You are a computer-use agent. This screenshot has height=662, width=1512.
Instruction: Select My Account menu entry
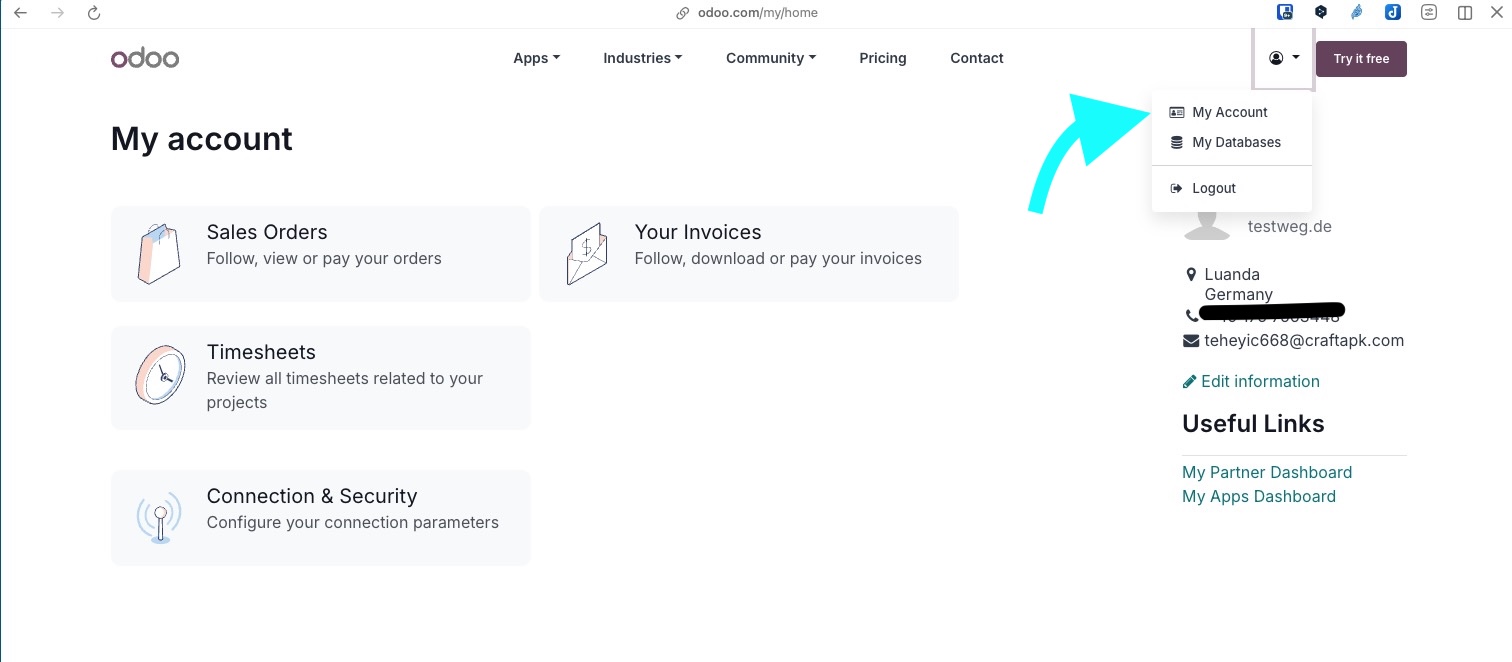(1231, 112)
